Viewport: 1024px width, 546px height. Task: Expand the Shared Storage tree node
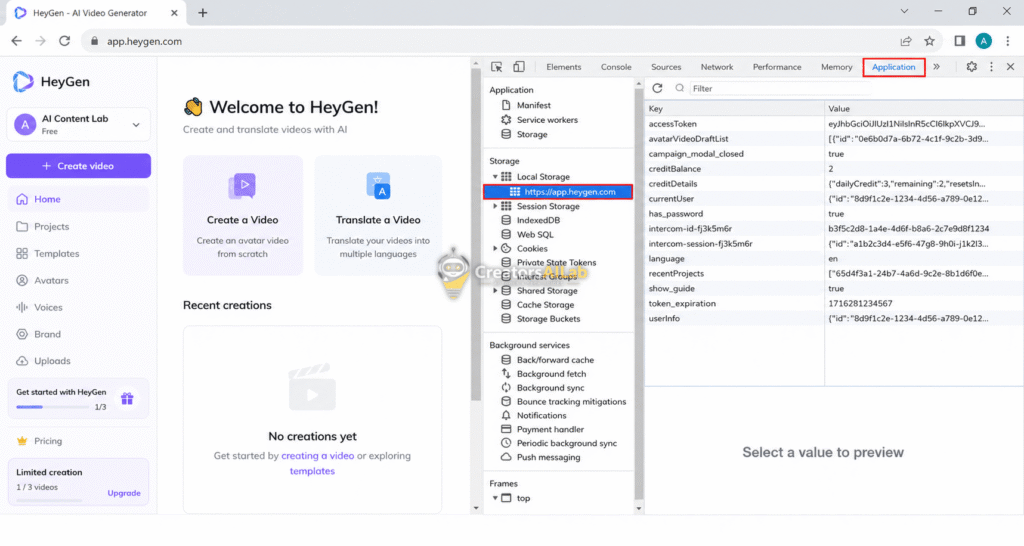tap(495, 291)
